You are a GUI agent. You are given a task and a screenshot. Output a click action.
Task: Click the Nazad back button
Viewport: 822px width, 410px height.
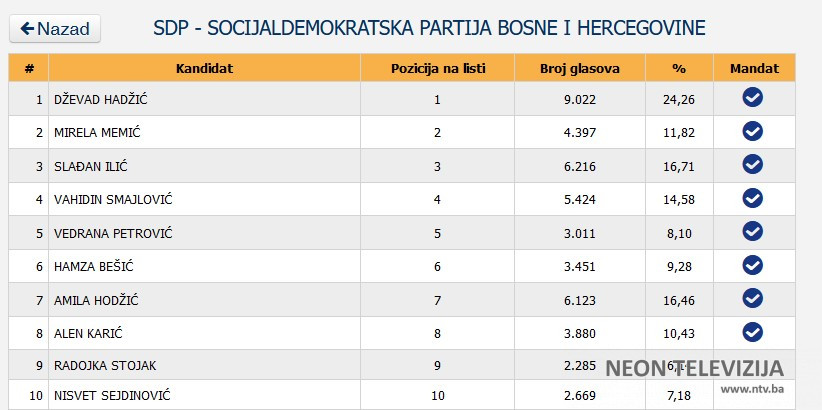[x=55, y=29]
